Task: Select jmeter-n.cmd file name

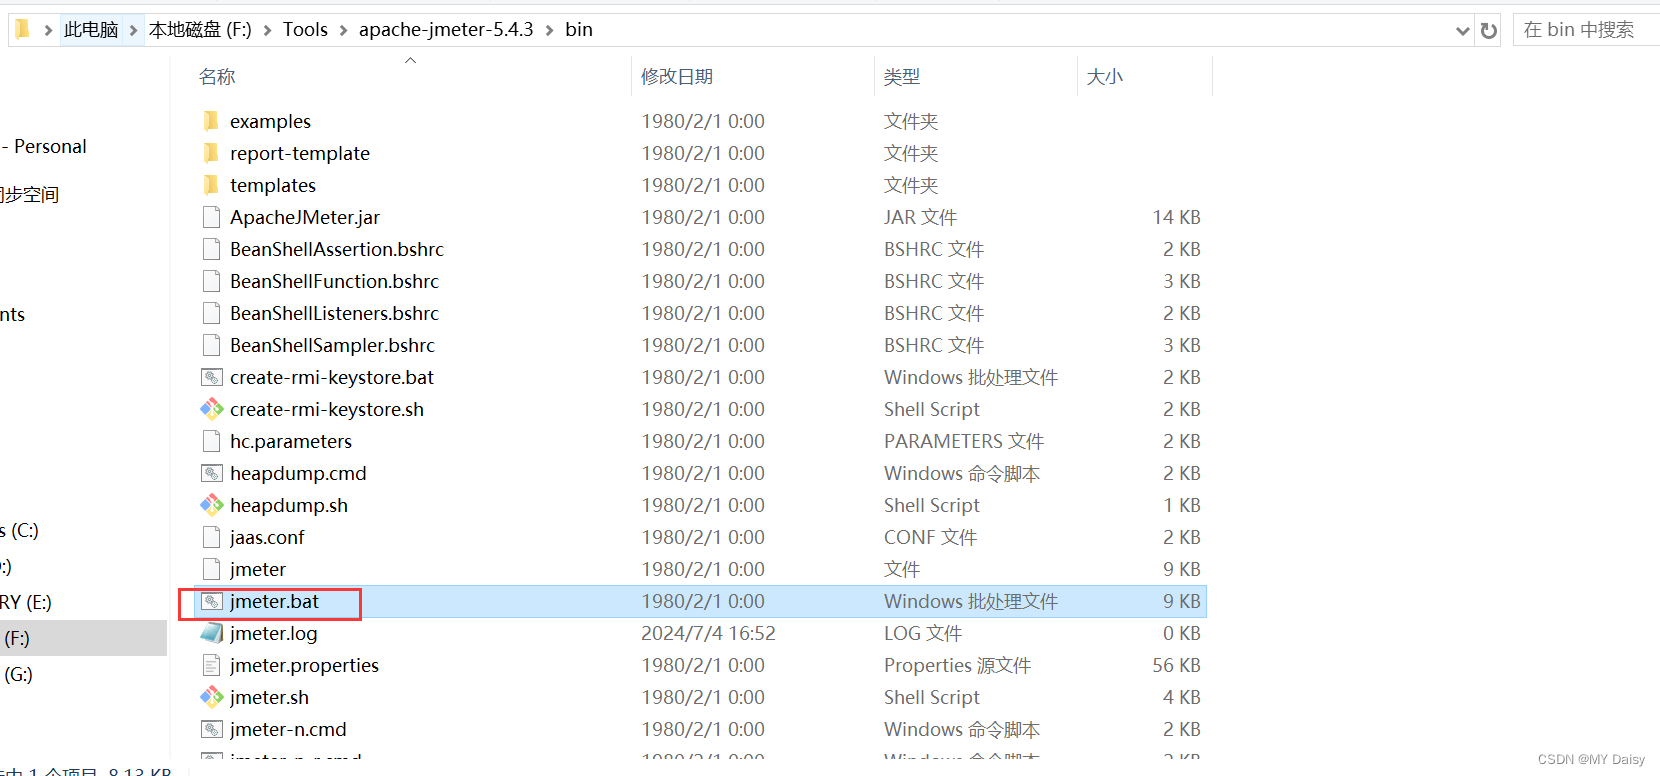Action: click(288, 729)
